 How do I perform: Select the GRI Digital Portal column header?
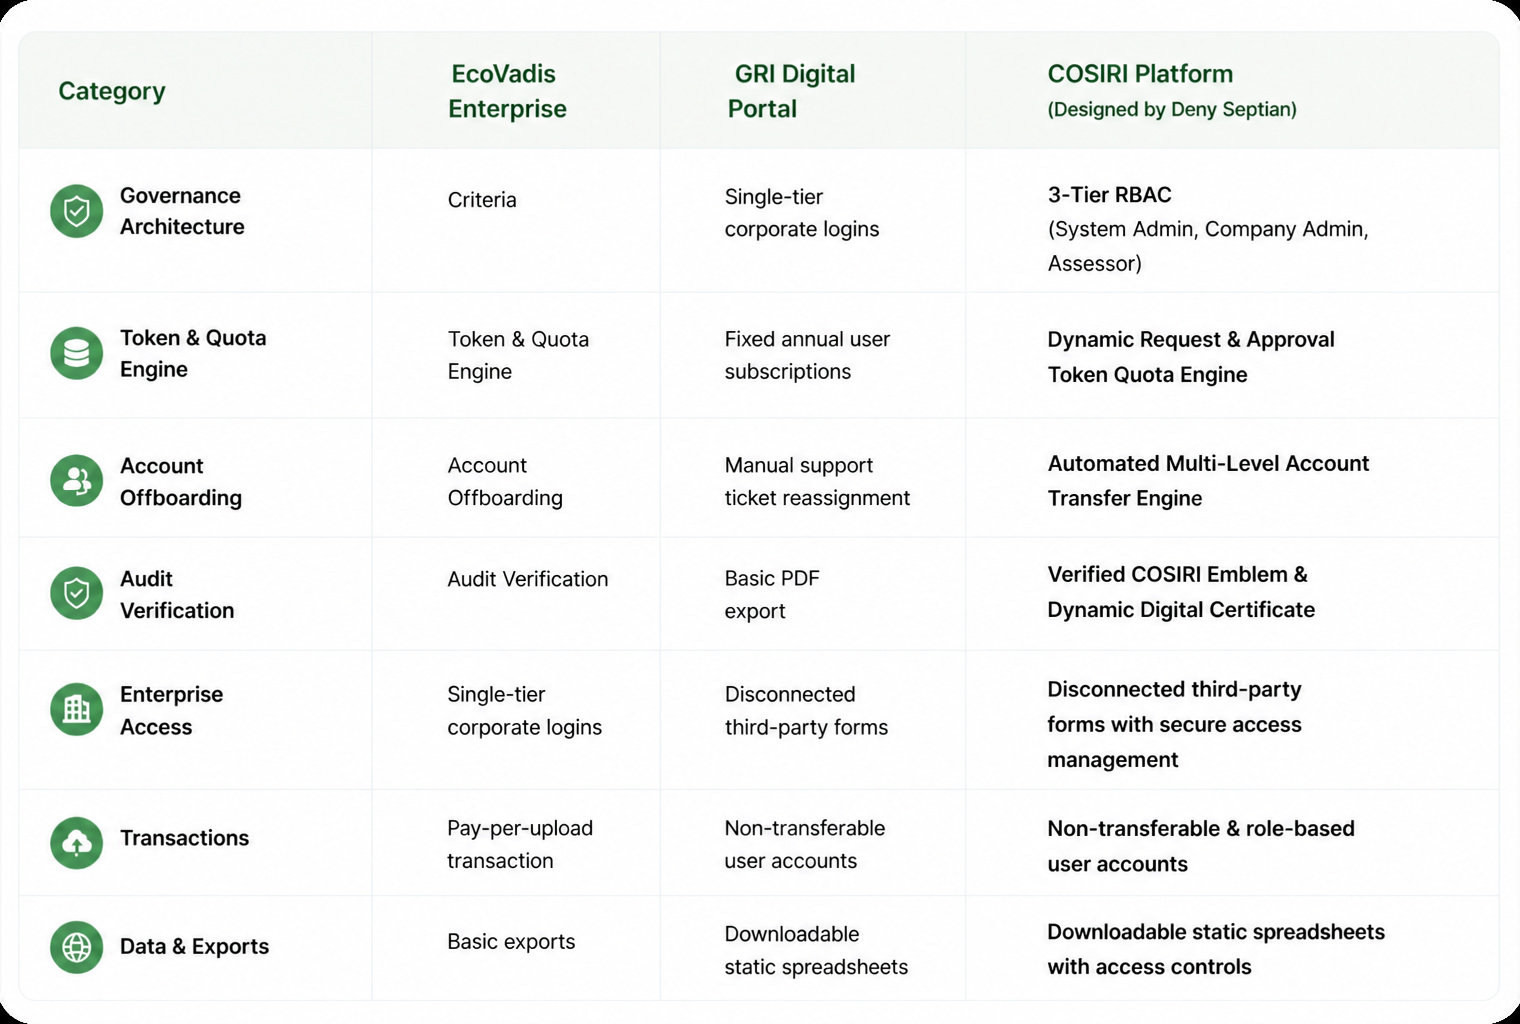click(791, 91)
